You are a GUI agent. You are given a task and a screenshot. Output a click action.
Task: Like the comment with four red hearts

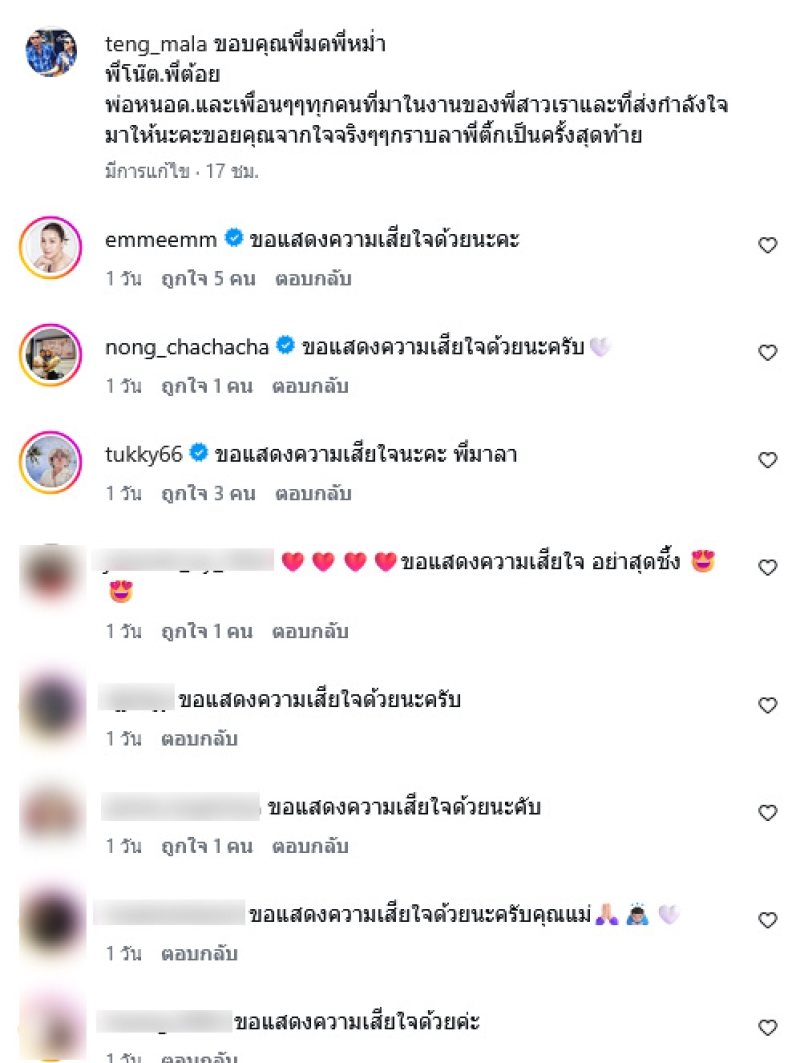(x=767, y=567)
